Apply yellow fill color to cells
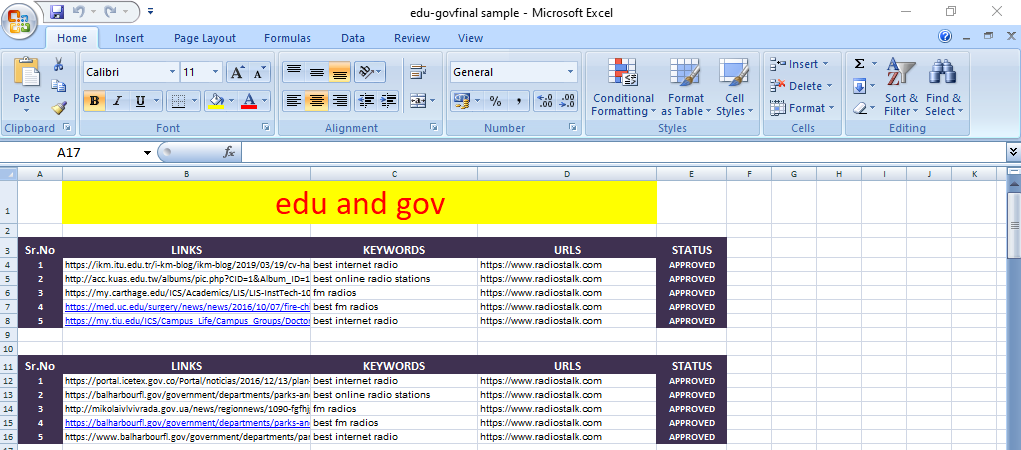Image resolution: width=1021 pixels, height=450 pixels. [215, 101]
